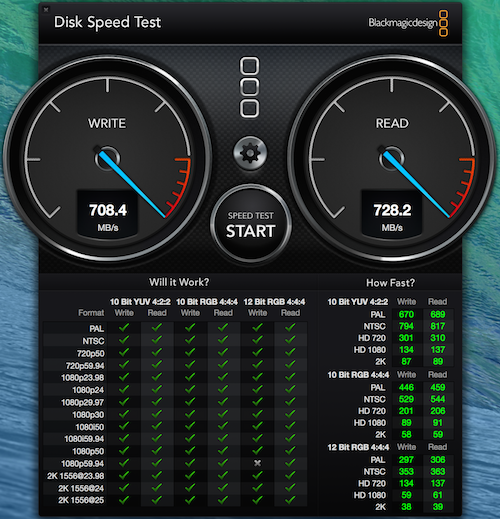Image resolution: width=500 pixels, height=519 pixels.
Task: Click 10 Bit RGB NTSC read value 544
Action: pos(437,399)
